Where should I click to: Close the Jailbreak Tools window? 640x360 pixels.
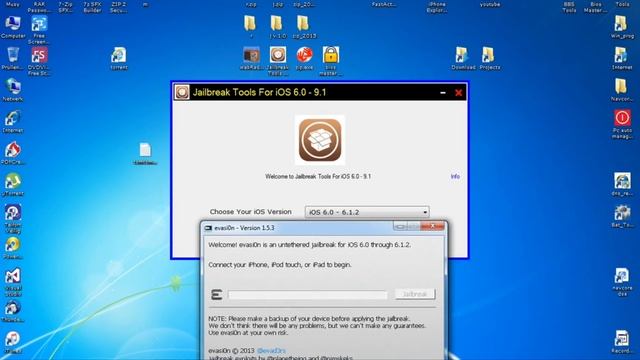(x=458, y=93)
